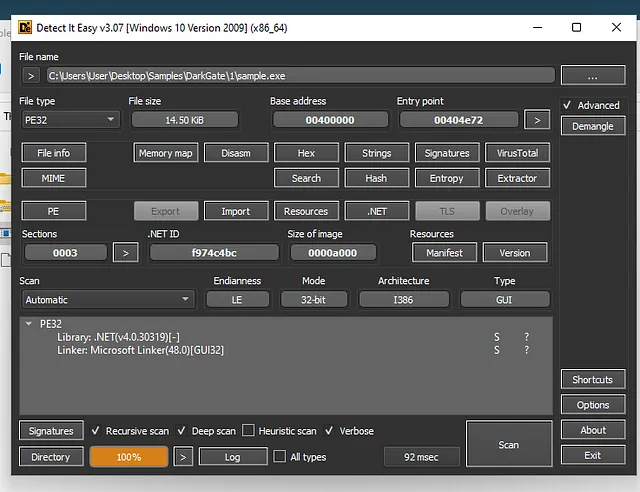Click the Architecture I386 value
Screen dimensions: 640x492
[x=403, y=300]
